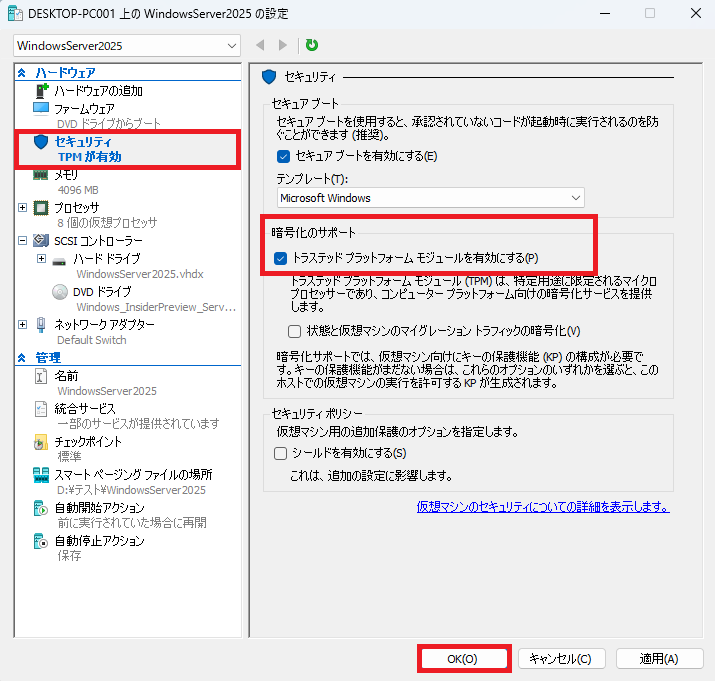The height and width of the screenshot is (681, 715).
Task: Collapse the SCSI コントローラー tree node
Action: click(22, 240)
